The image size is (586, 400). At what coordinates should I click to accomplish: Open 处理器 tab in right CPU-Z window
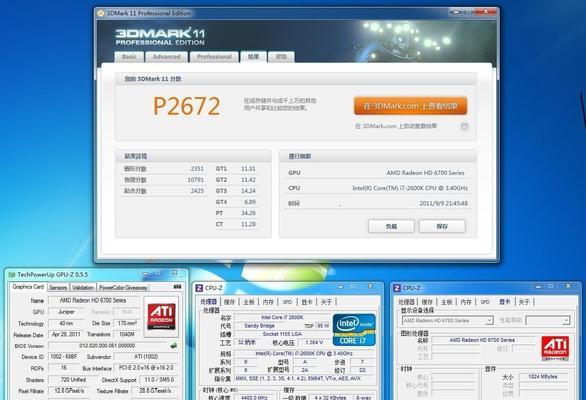406,302
